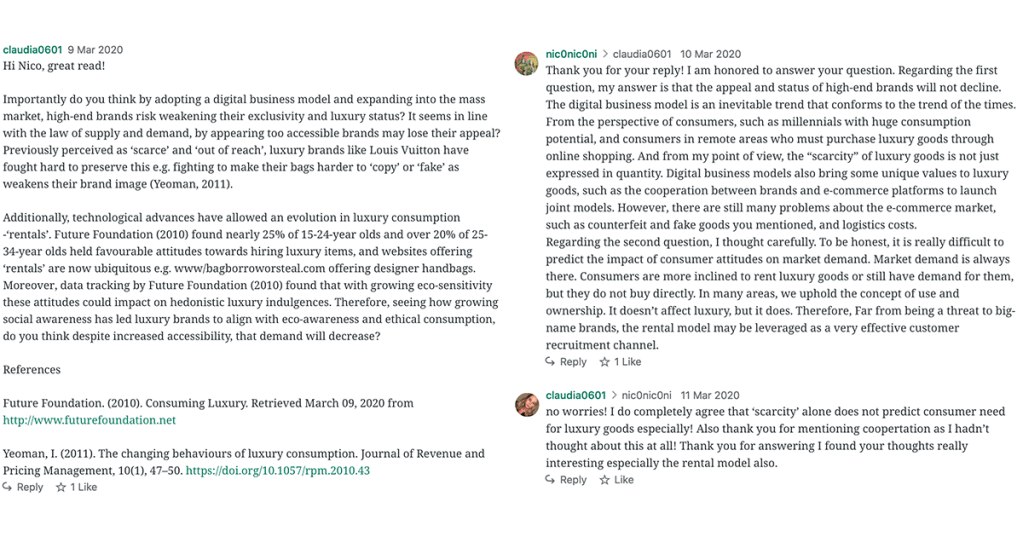Open claudia0601 username on the 9 Mar comment
1023x537 pixels.
pos(32,49)
